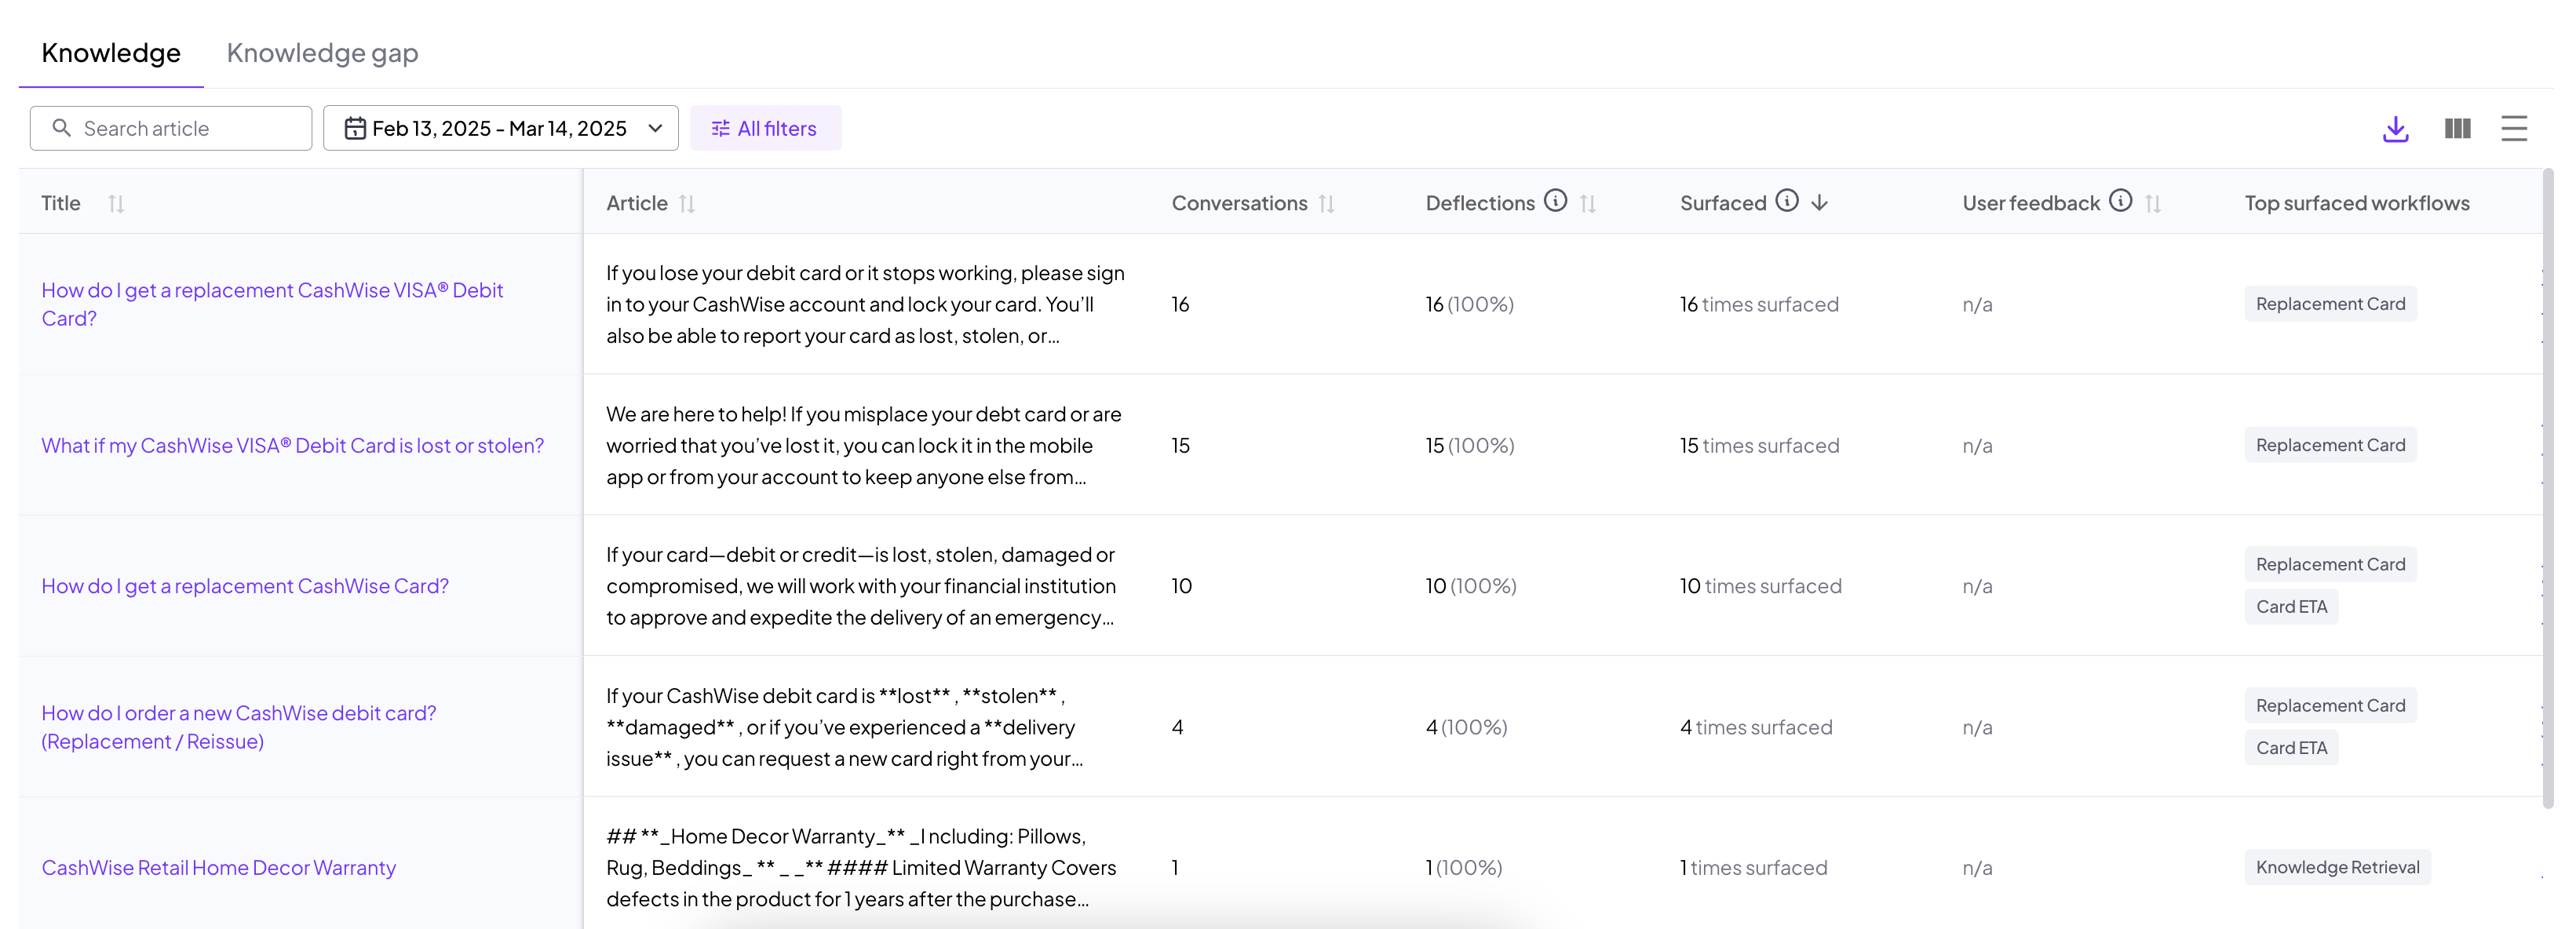Click Replacement Card tag in lost or stolen row
The image size is (2576, 929).
(x=2330, y=445)
